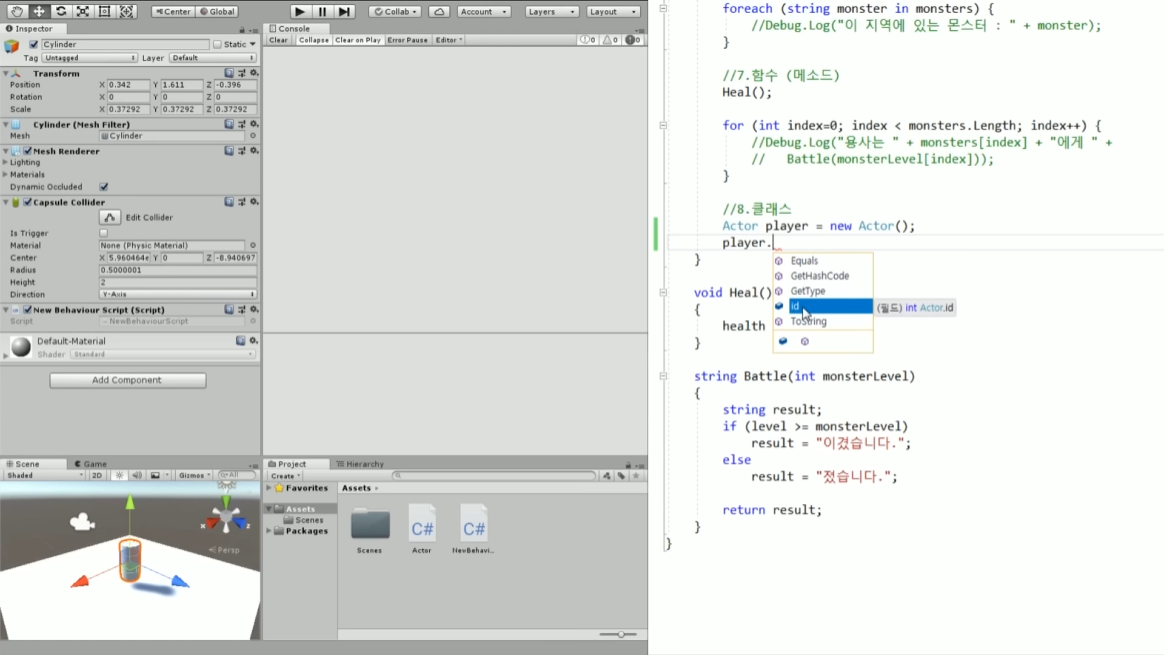Screen dimensions: 1164x655
Task: Click the Pause button
Action: [322, 11]
